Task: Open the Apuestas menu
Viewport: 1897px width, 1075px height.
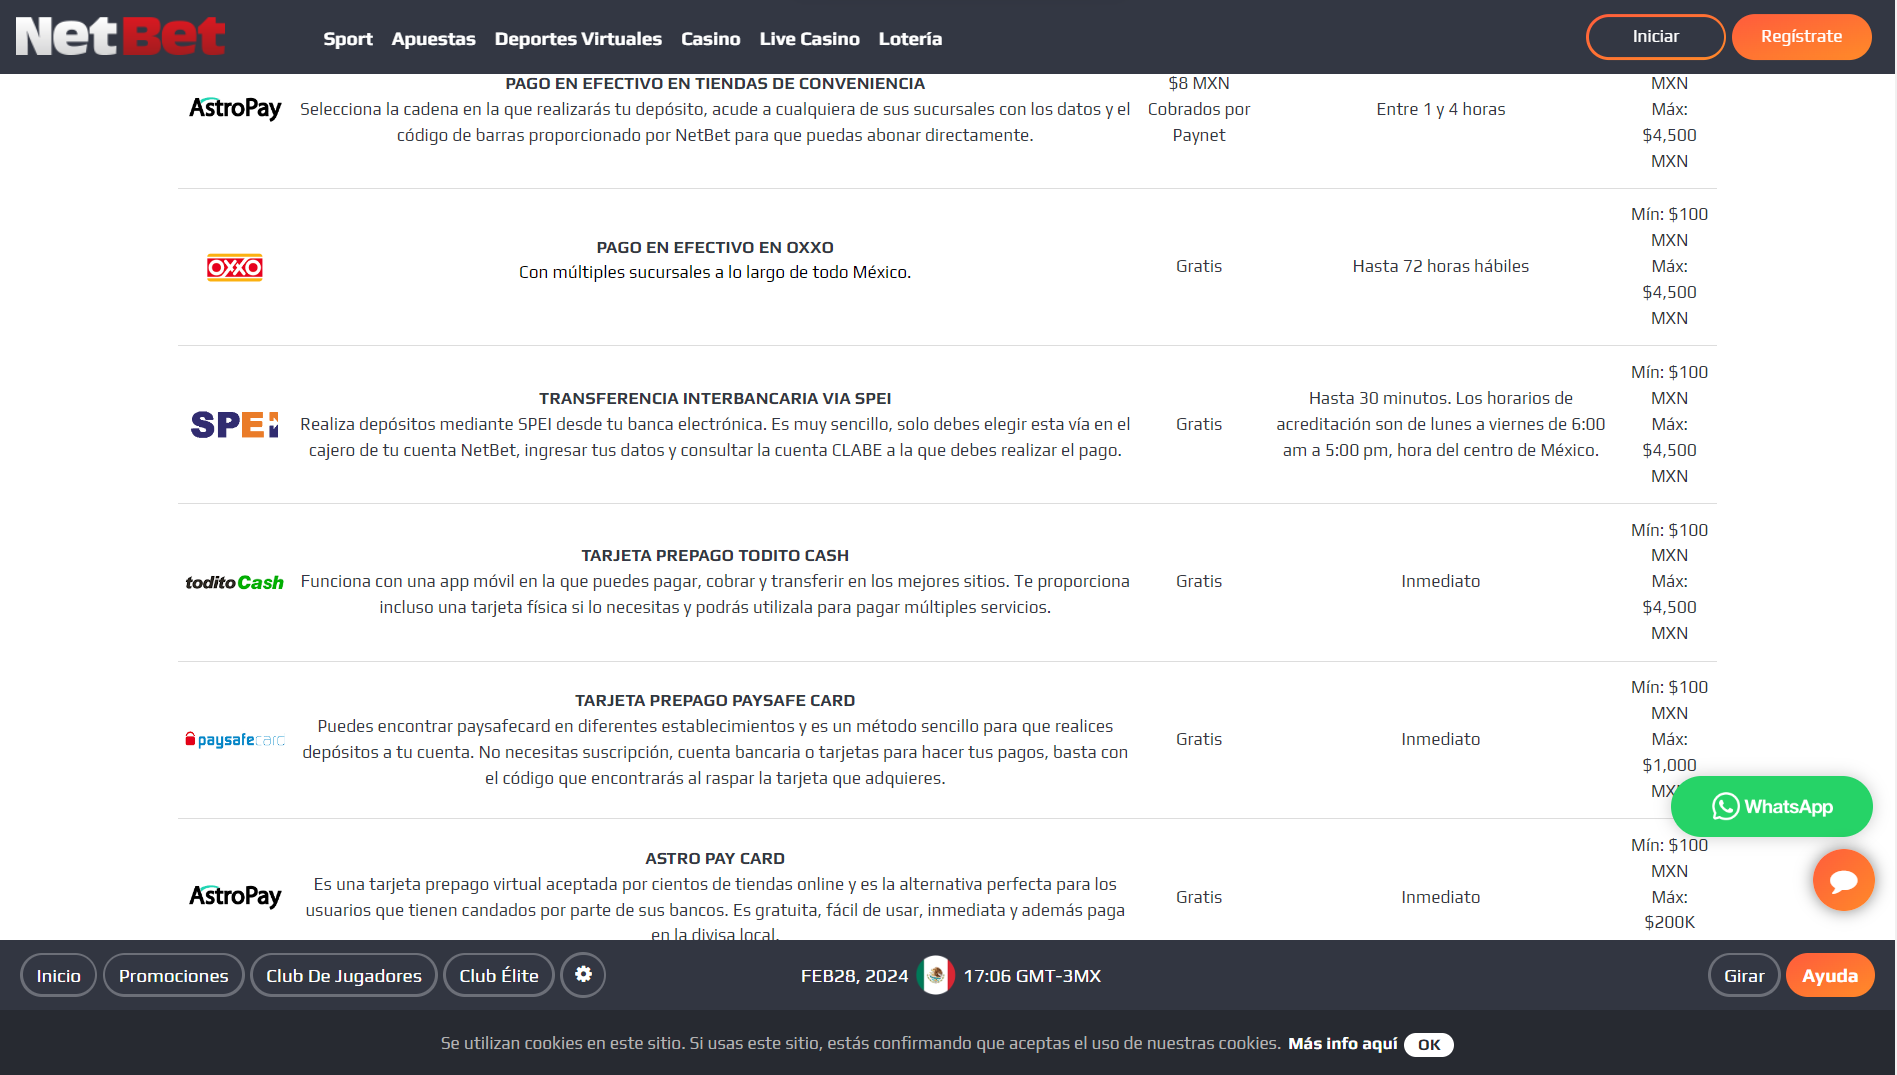Action: (x=434, y=38)
